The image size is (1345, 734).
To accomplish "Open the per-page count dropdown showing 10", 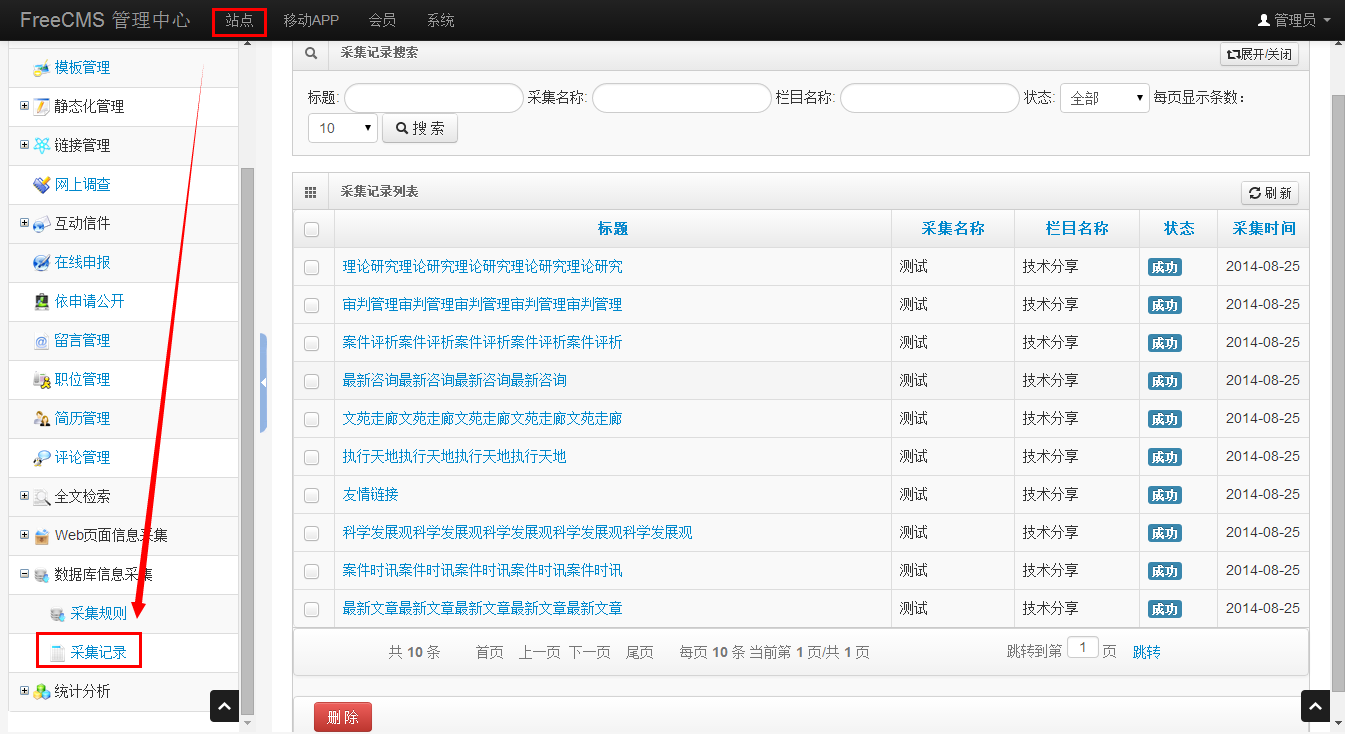I will pyautogui.click(x=343, y=128).
